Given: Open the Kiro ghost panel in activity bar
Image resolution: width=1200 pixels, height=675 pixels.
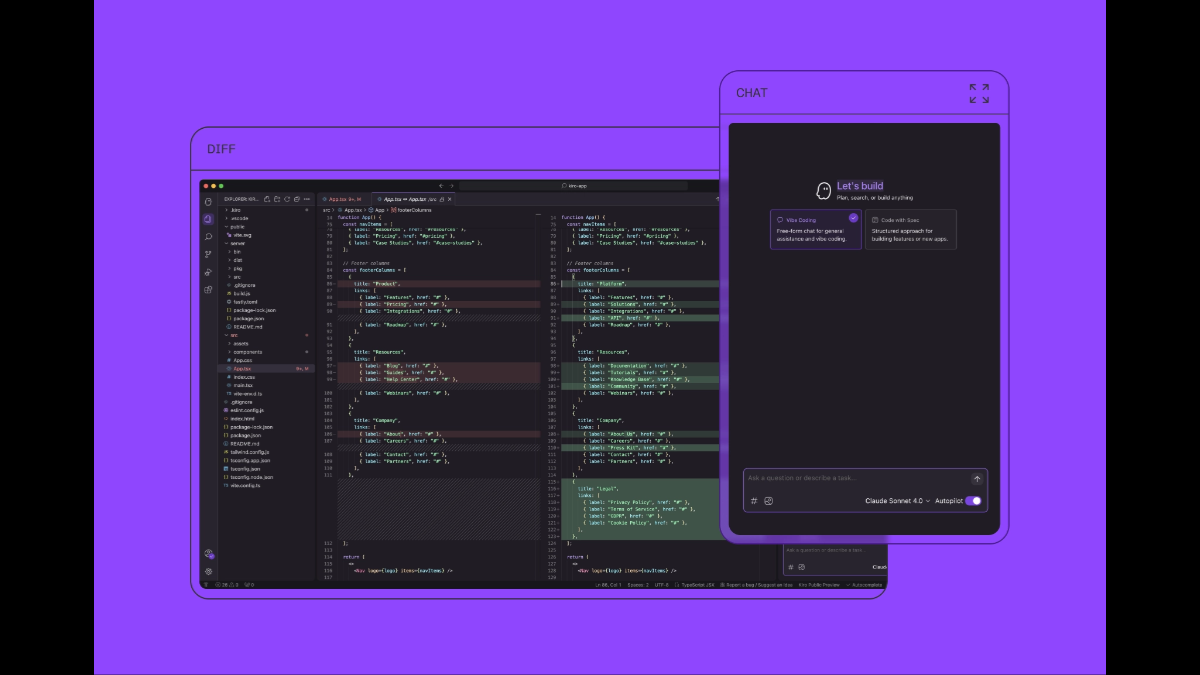Looking at the screenshot, I should (x=208, y=202).
